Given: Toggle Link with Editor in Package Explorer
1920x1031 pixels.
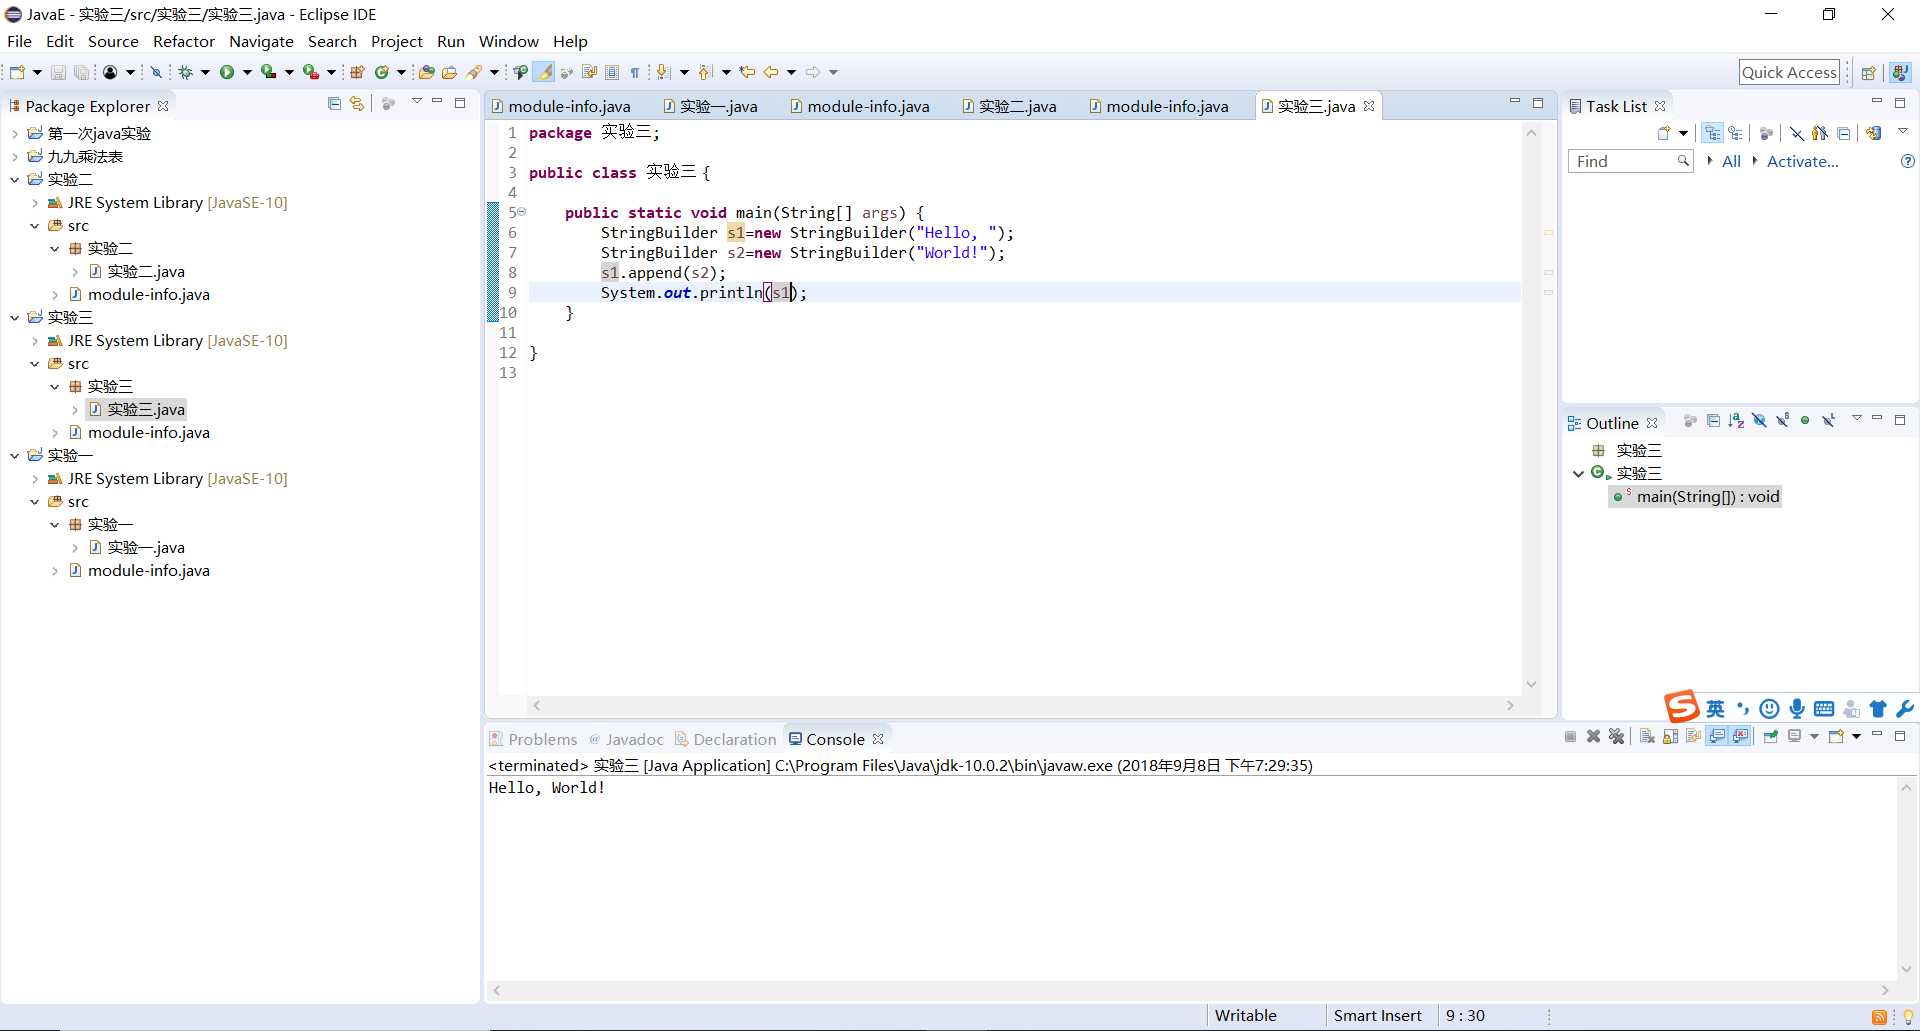Looking at the screenshot, I should point(356,104).
